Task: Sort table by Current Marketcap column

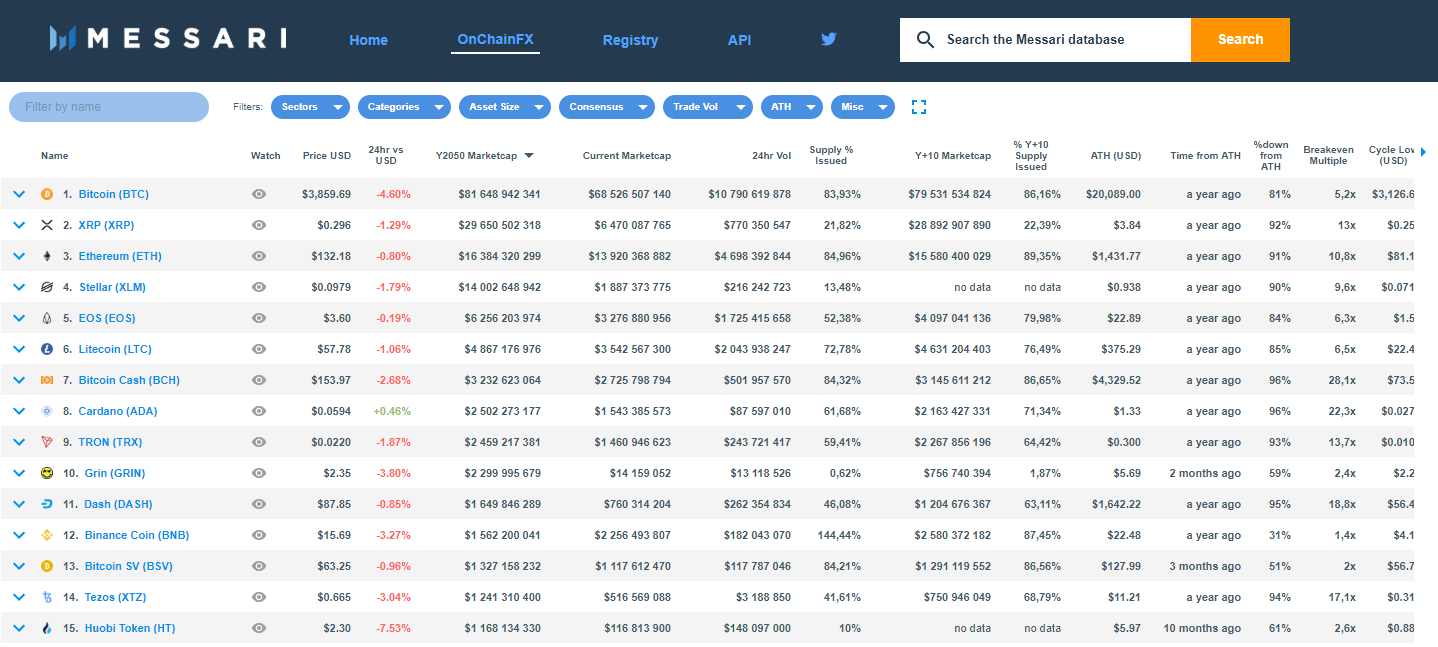Action: point(627,155)
